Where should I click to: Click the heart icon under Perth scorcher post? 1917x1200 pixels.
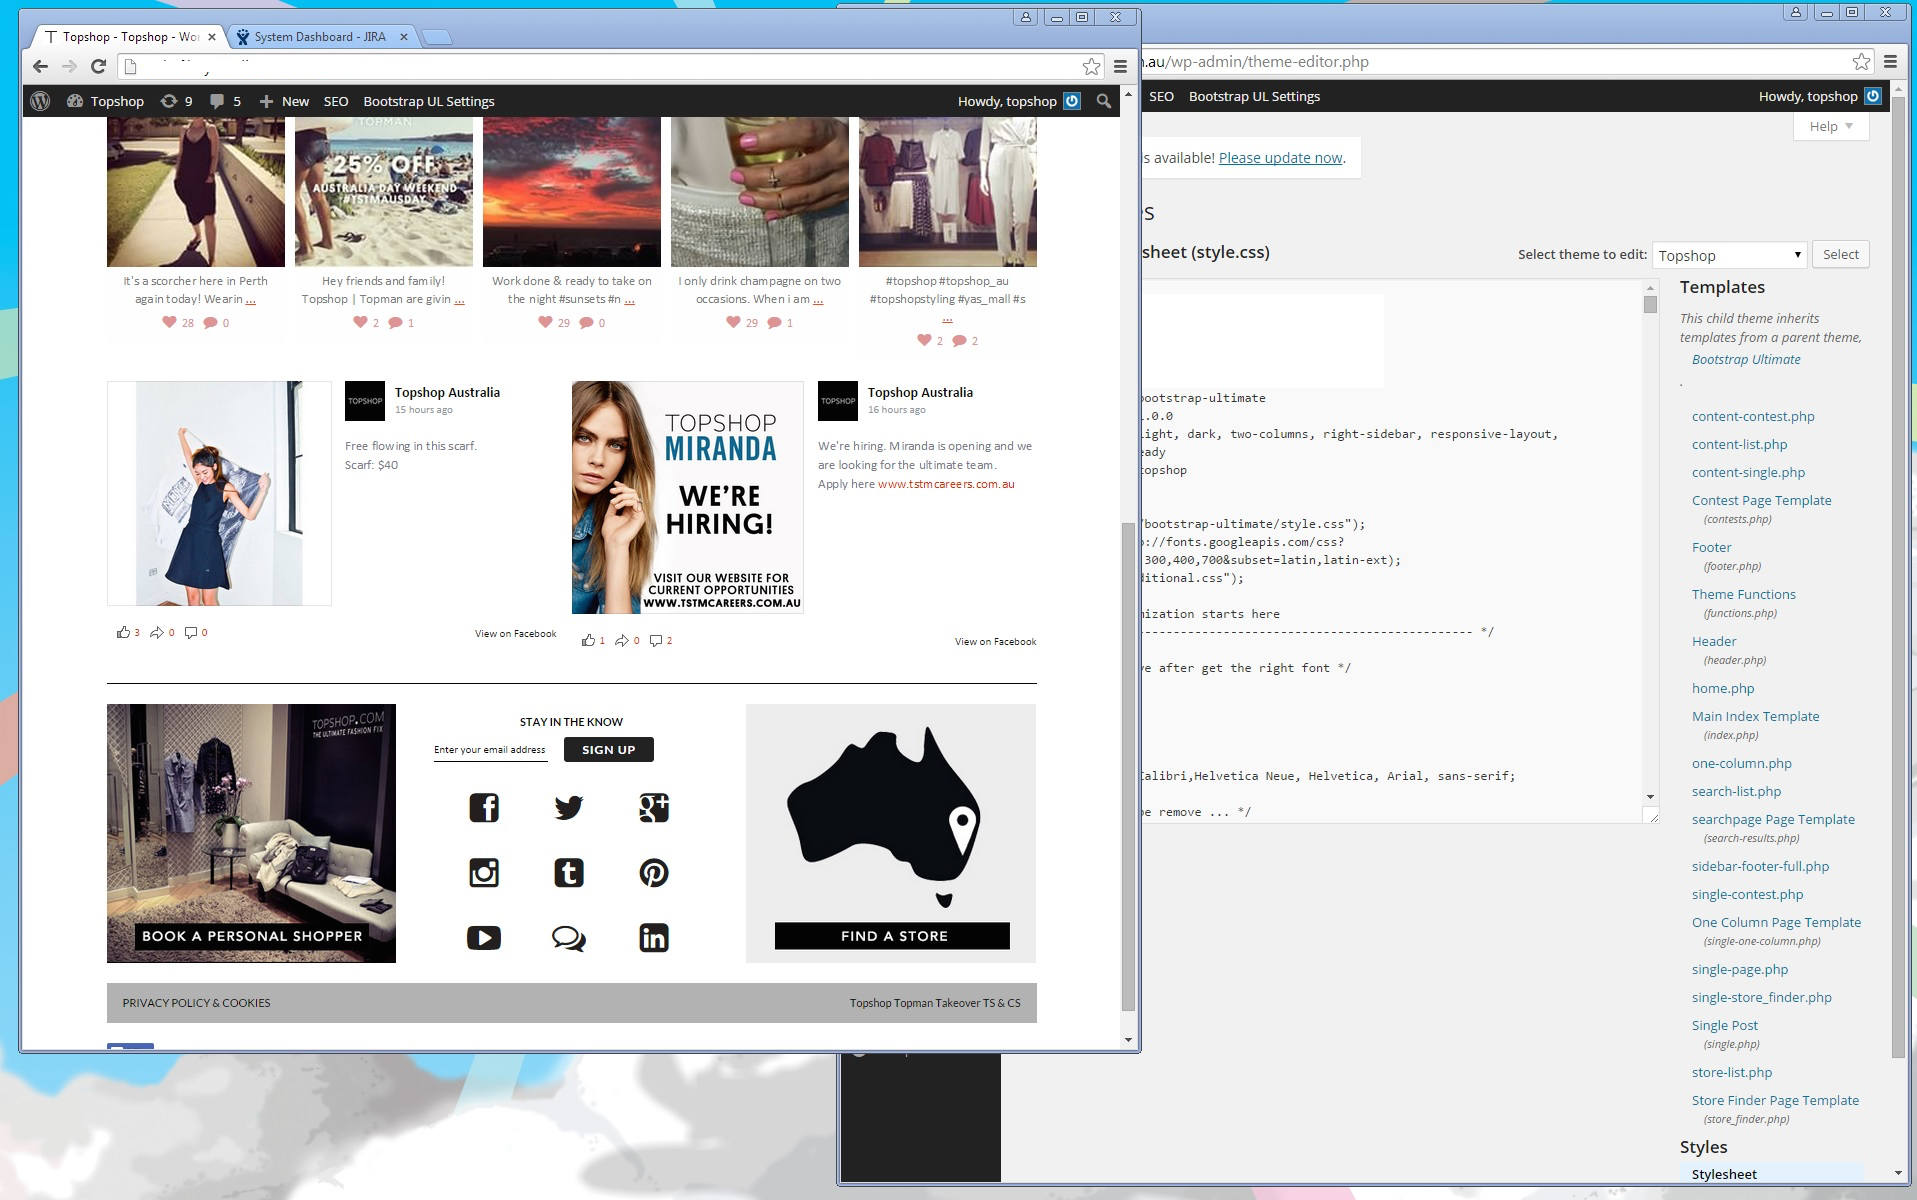[169, 322]
